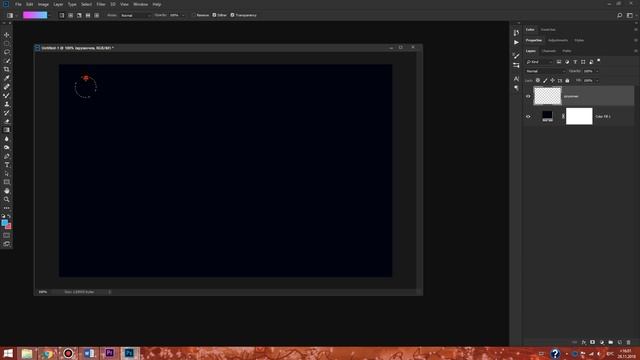Open the layer Fill dropdown arrow

[x=597, y=80]
